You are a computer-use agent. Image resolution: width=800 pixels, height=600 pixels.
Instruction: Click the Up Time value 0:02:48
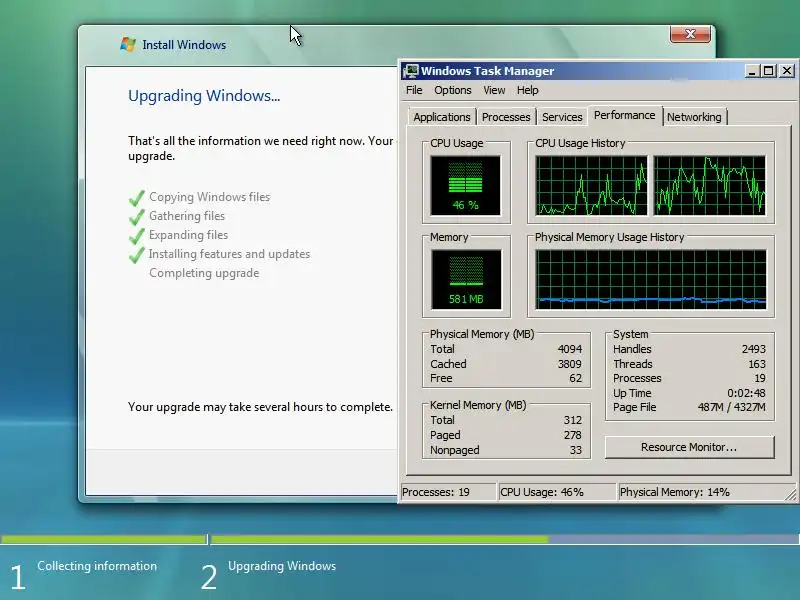(746, 393)
